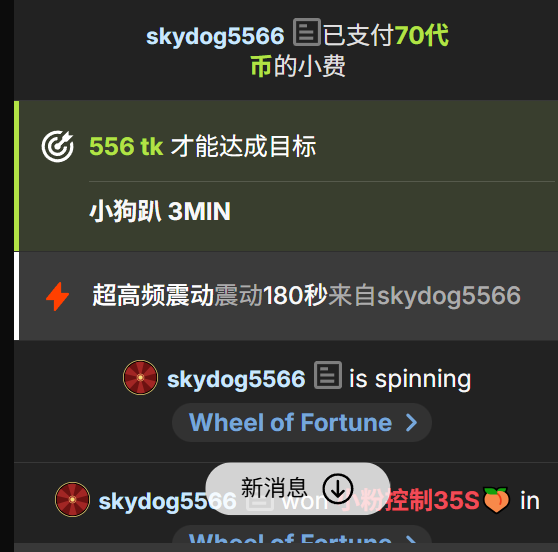
Task: Jump to new messages with 新消息 button
Action: [x=298, y=489]
